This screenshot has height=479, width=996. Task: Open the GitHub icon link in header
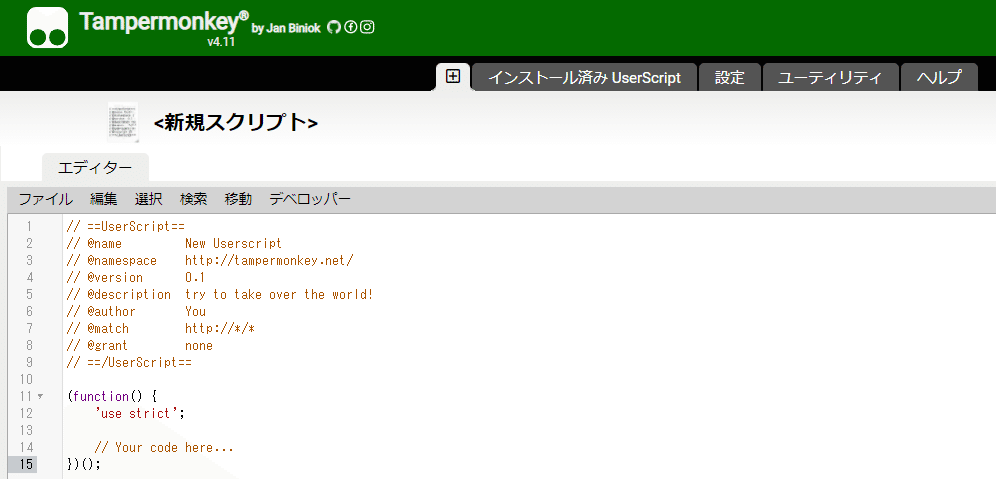coord(334,27)
